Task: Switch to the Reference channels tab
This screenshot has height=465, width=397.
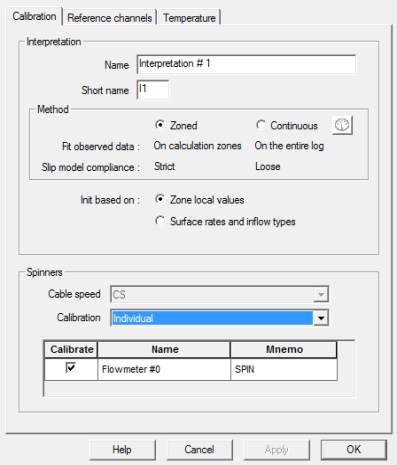Action: 109,18
